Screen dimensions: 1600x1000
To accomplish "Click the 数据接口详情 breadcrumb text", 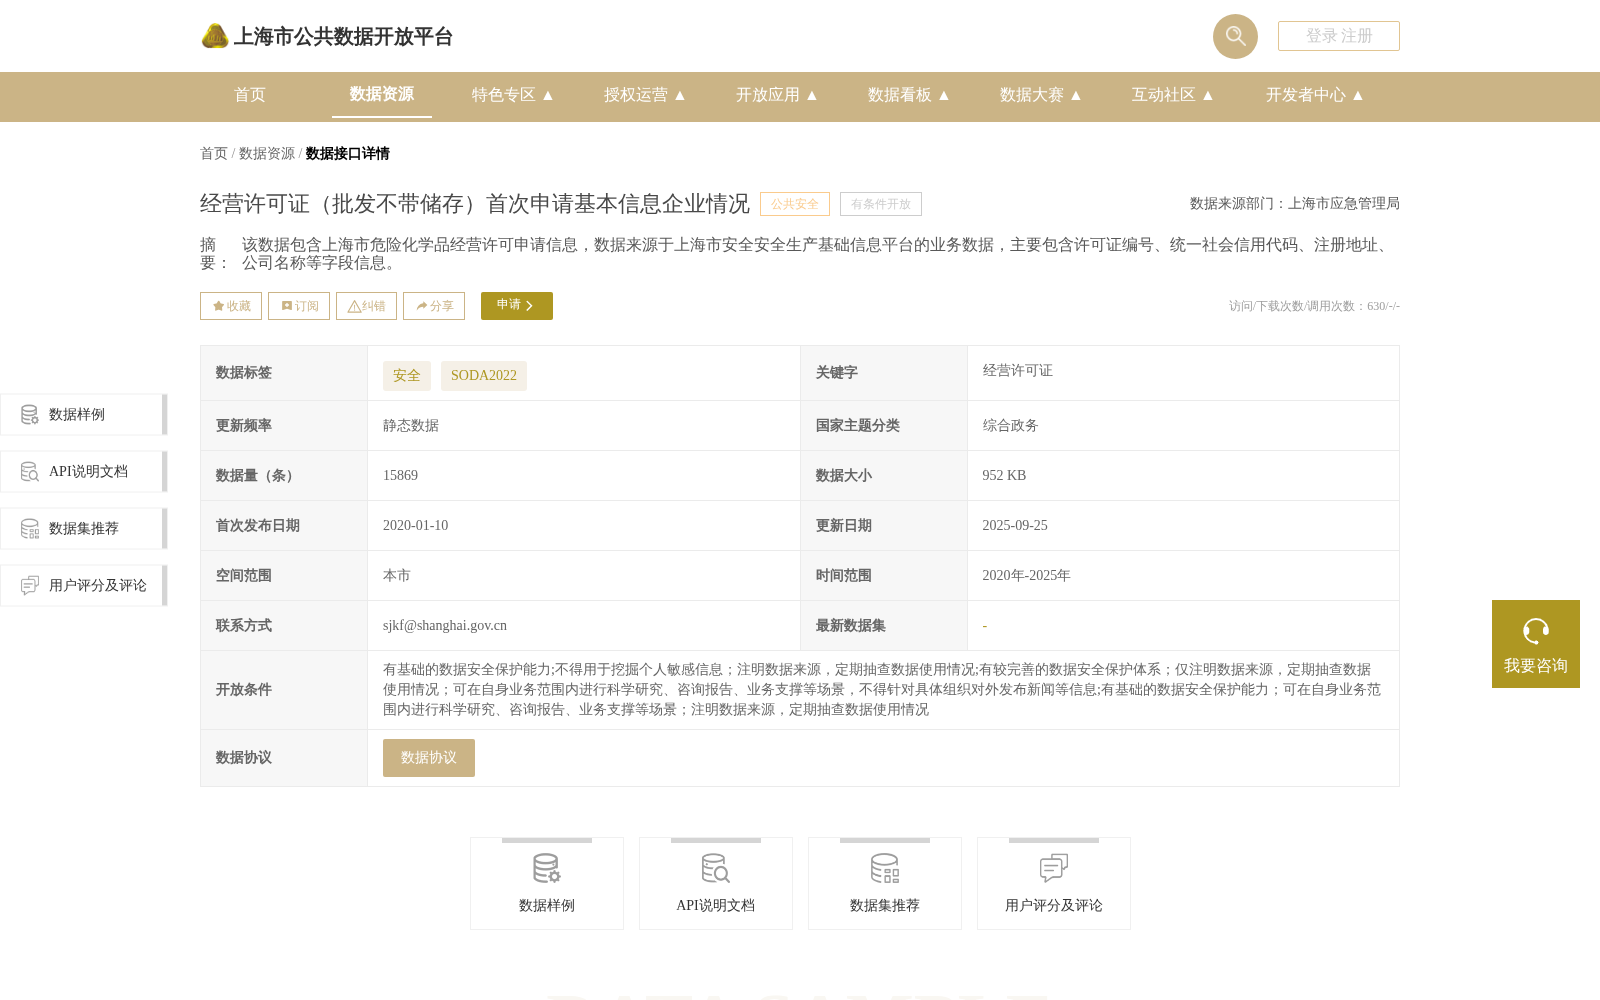I will click(348, 154).
